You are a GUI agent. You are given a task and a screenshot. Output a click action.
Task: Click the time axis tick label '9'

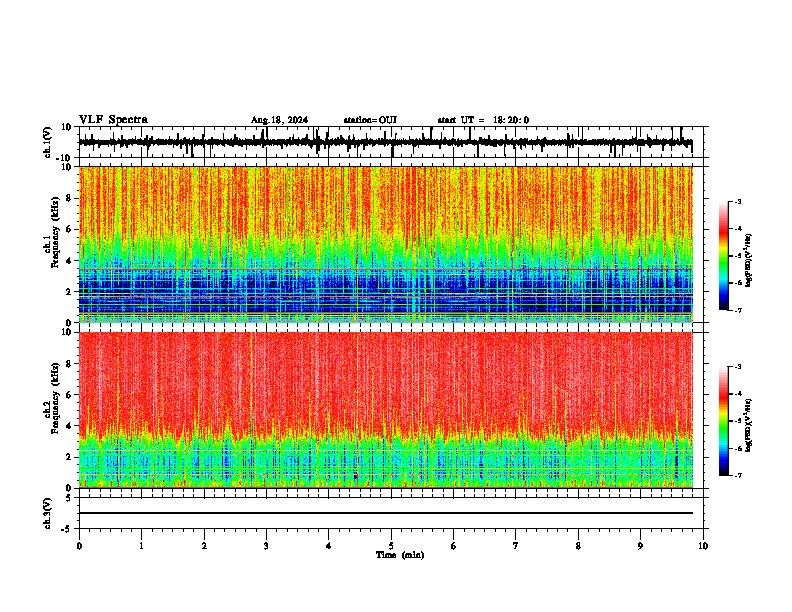click(x=640, y=546)
